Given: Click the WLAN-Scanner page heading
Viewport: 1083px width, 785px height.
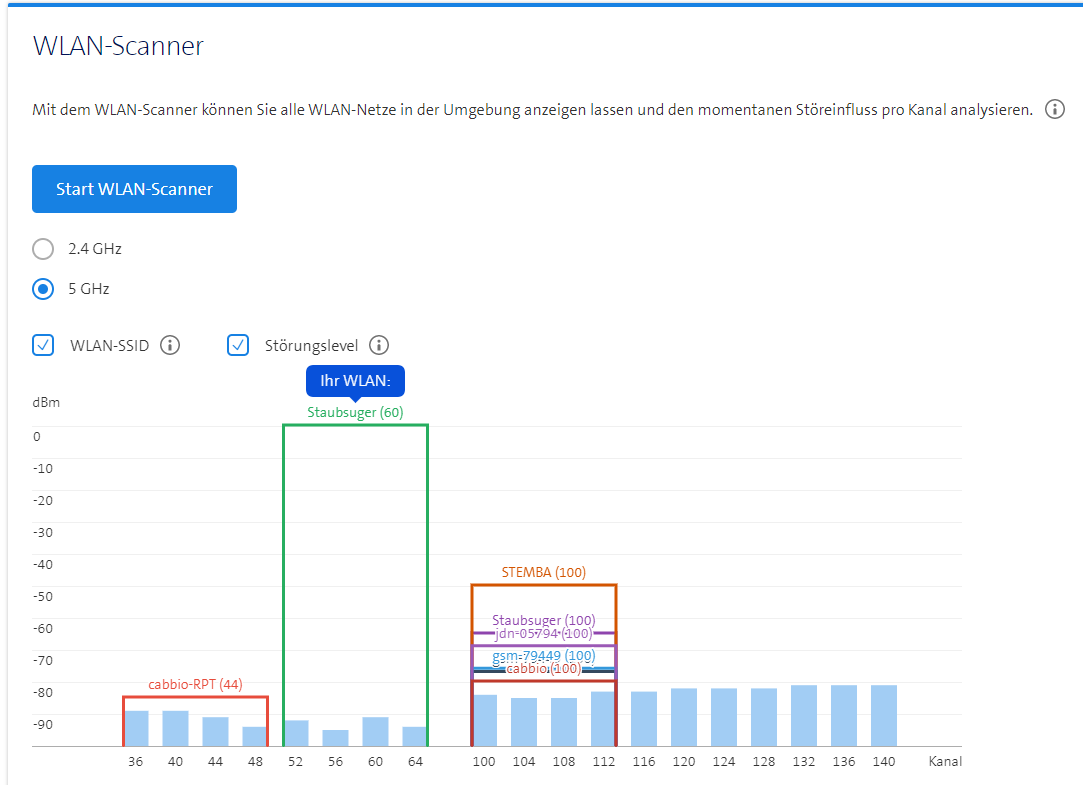Looking at the screenshot, I should point(118,46).
